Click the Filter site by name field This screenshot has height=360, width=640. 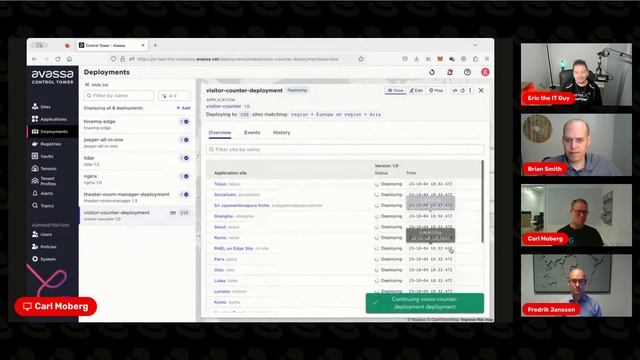tap(345, 149)
